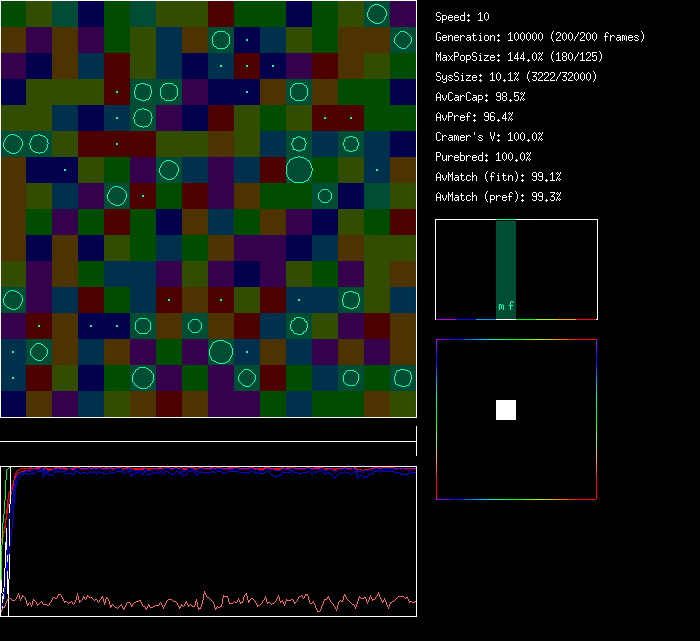
Task: Click the "m" label in histogram
Action: click(501, 307)
